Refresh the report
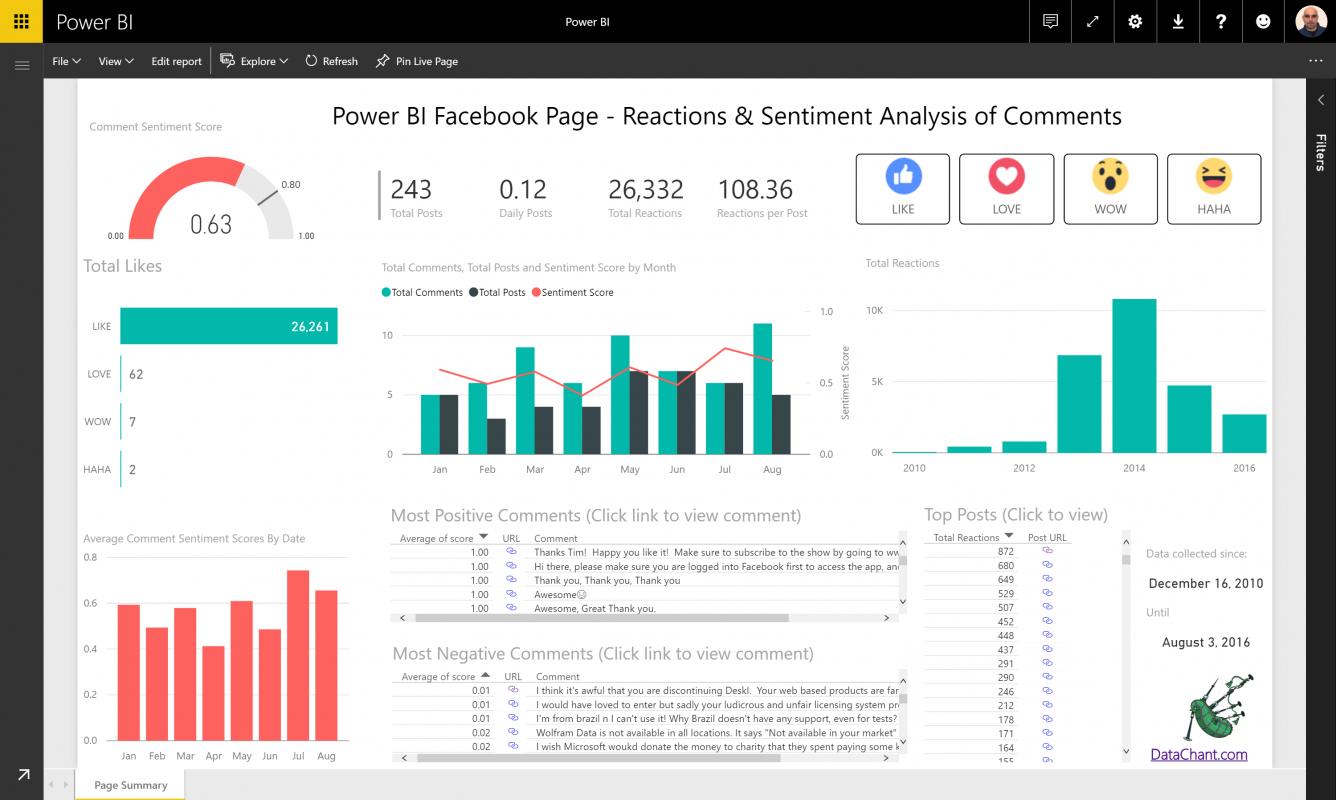Screen dimensions: 1336x800 pos(331,61)
